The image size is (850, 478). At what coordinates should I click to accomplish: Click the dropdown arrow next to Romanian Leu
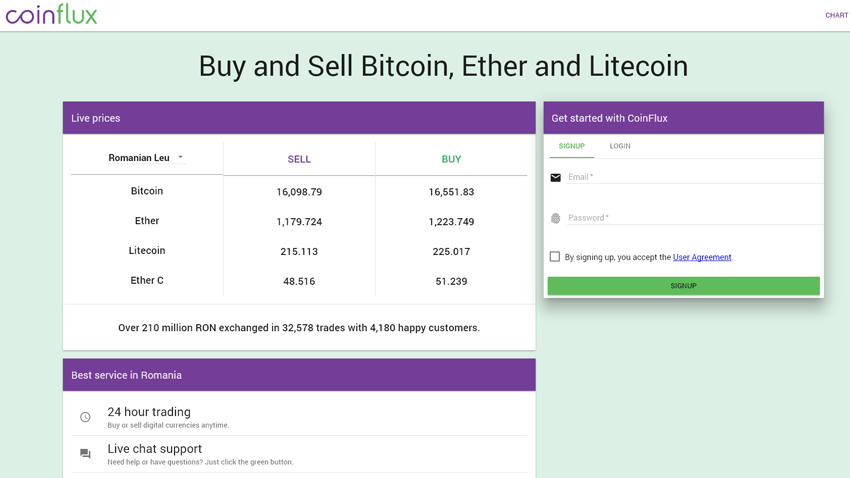pos(181,157)
